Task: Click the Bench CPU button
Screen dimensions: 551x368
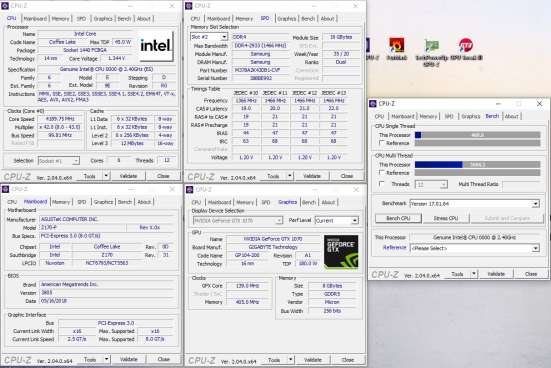Action: coord(398,218)
